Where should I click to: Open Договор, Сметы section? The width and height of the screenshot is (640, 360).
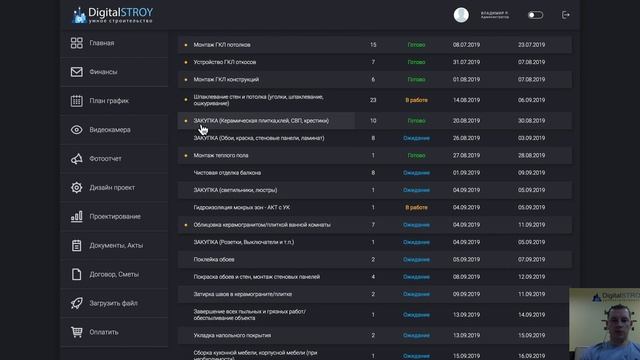pos(114,274)
